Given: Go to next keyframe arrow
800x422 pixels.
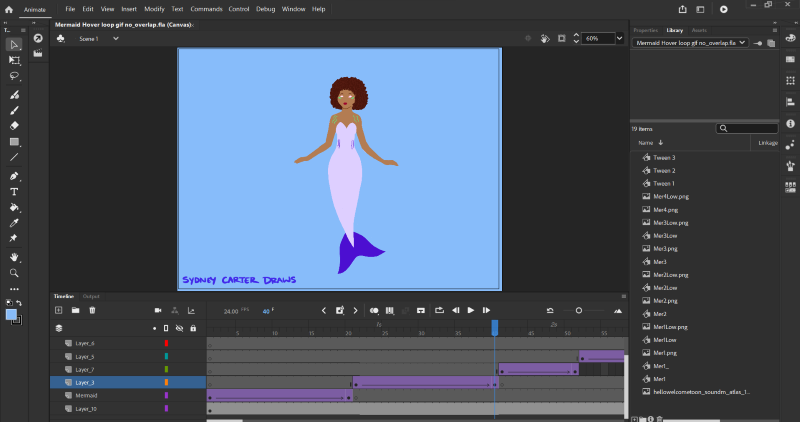Looking at the screenshot, I should (x=356, y=310).
